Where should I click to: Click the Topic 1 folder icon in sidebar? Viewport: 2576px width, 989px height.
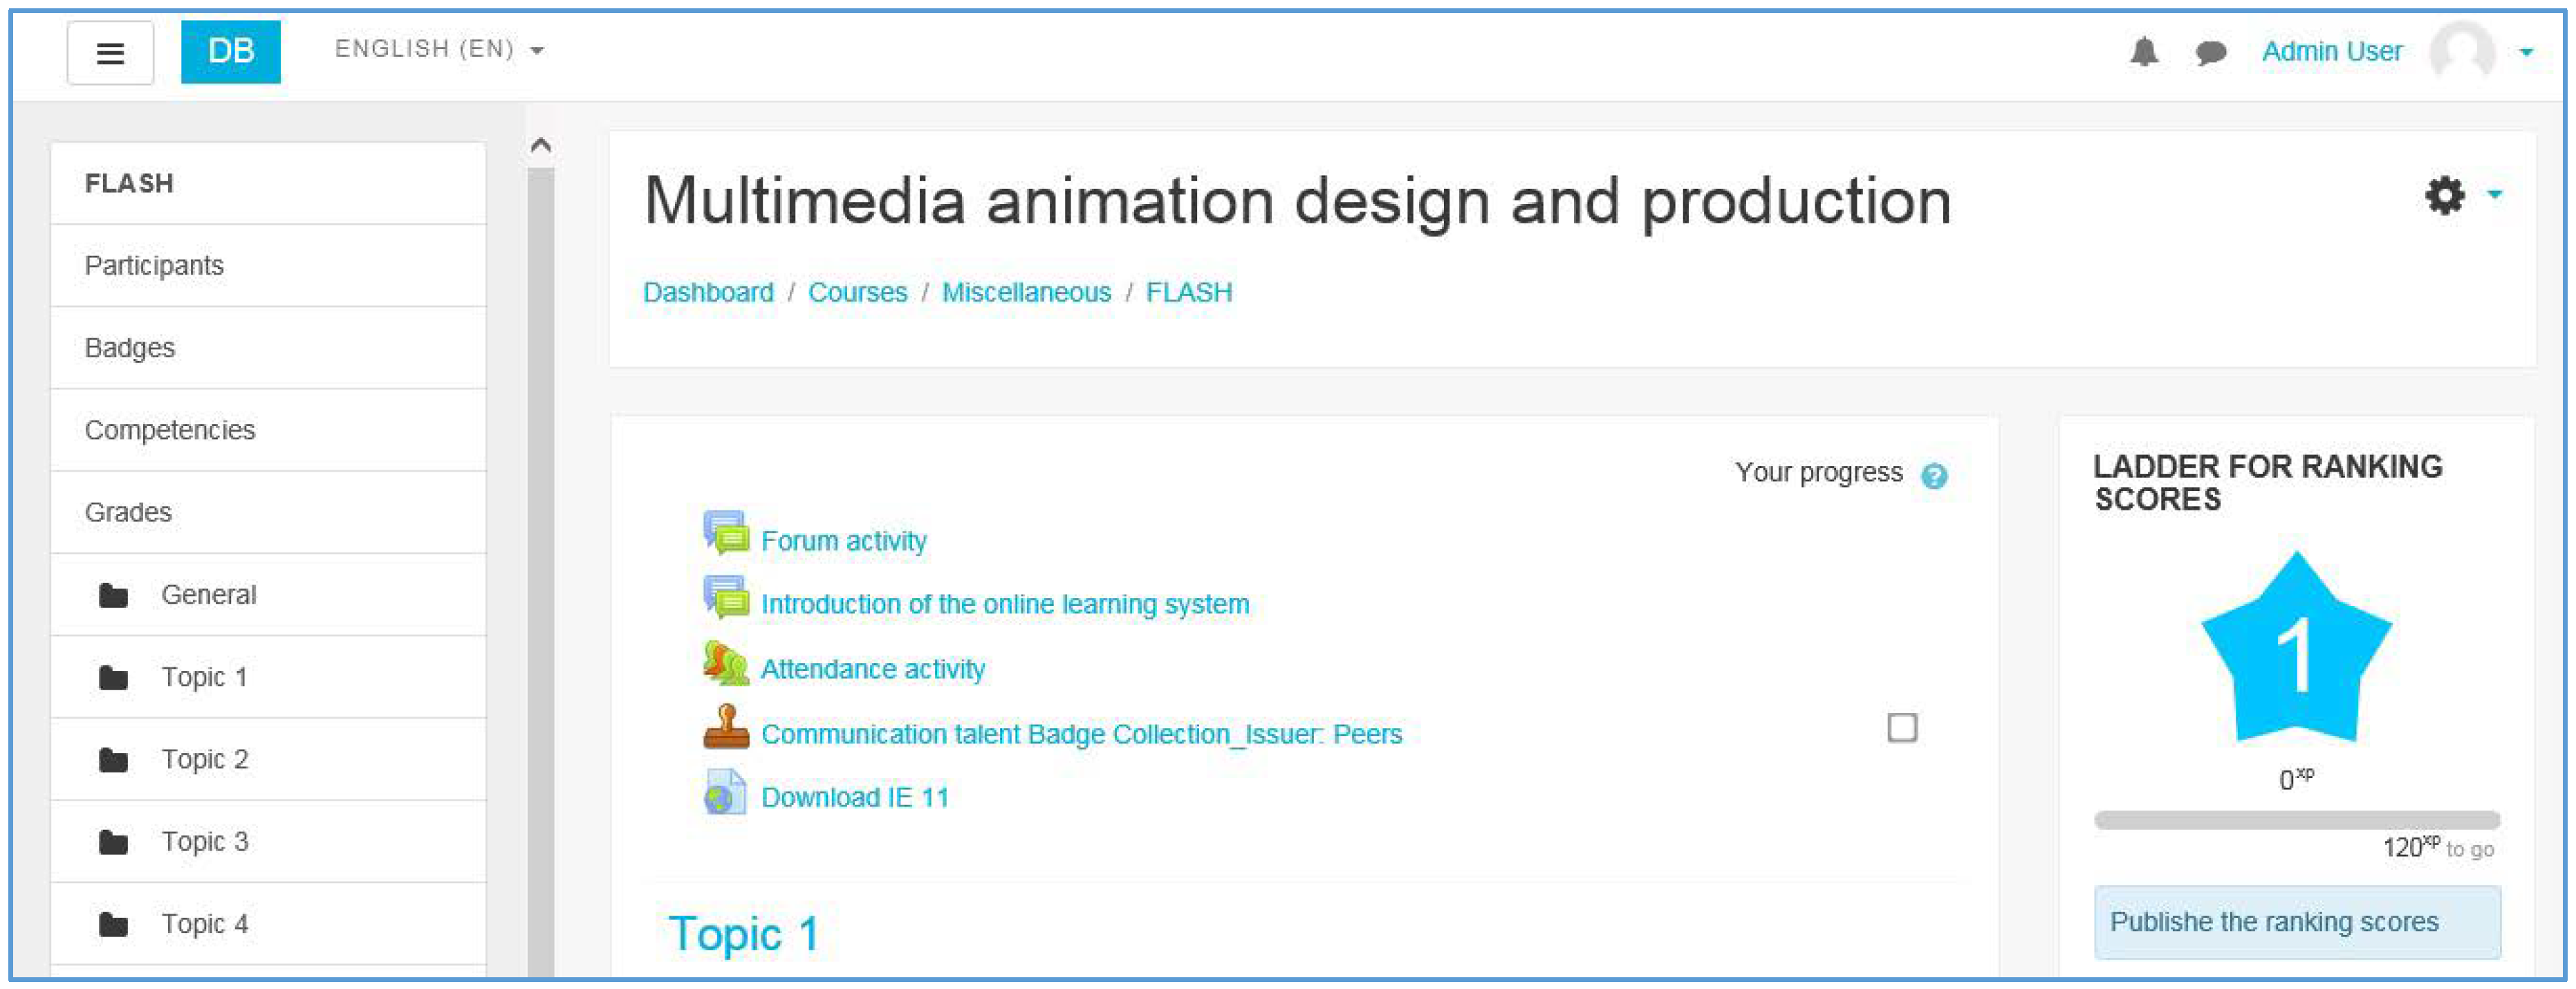click(x=113, y=678)
